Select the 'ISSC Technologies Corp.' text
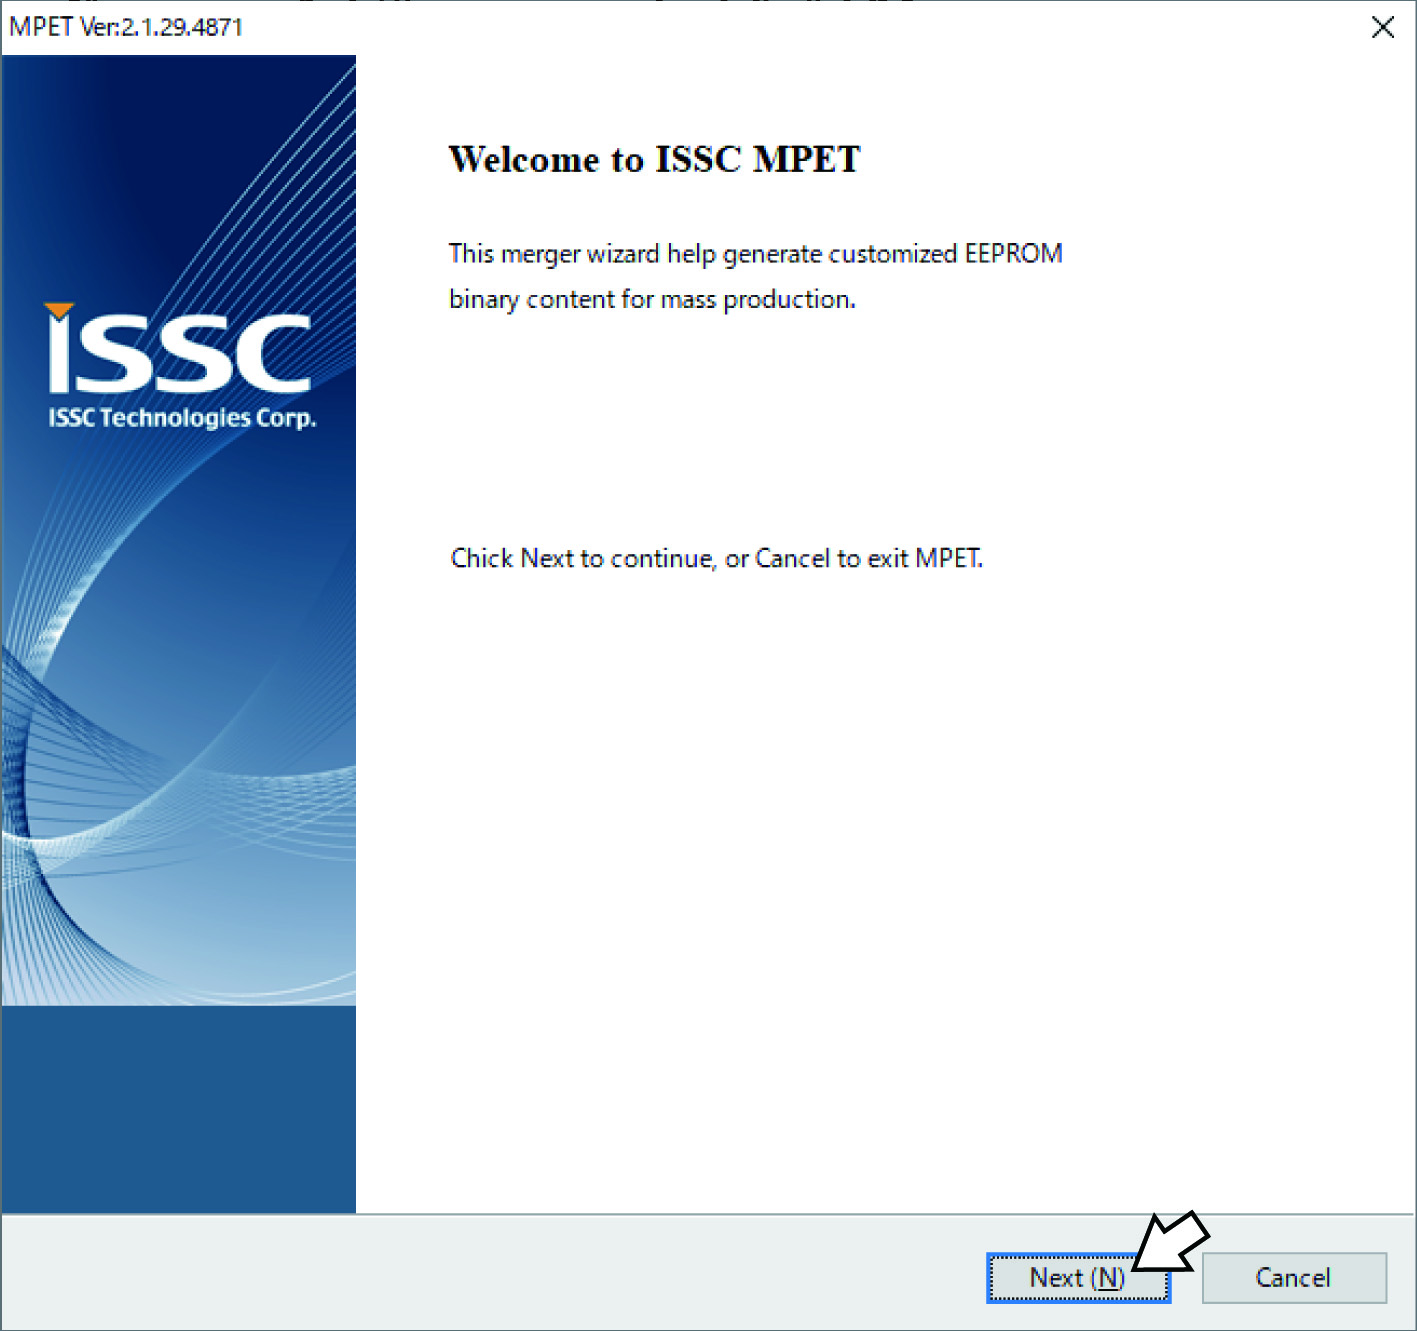This screenshot has height=1331, width=1417. pyautogui.click(x=182, y=418)
